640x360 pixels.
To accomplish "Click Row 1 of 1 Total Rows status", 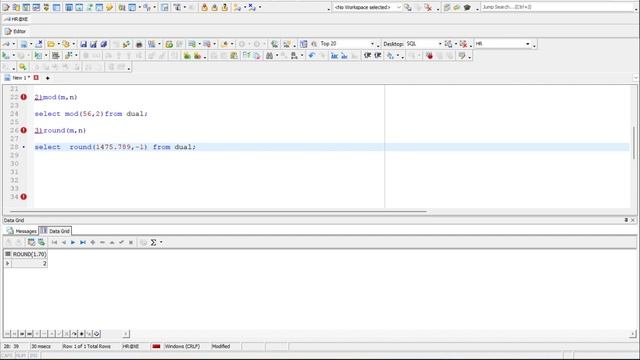I will pyautogui.click(x=87, y=346).
